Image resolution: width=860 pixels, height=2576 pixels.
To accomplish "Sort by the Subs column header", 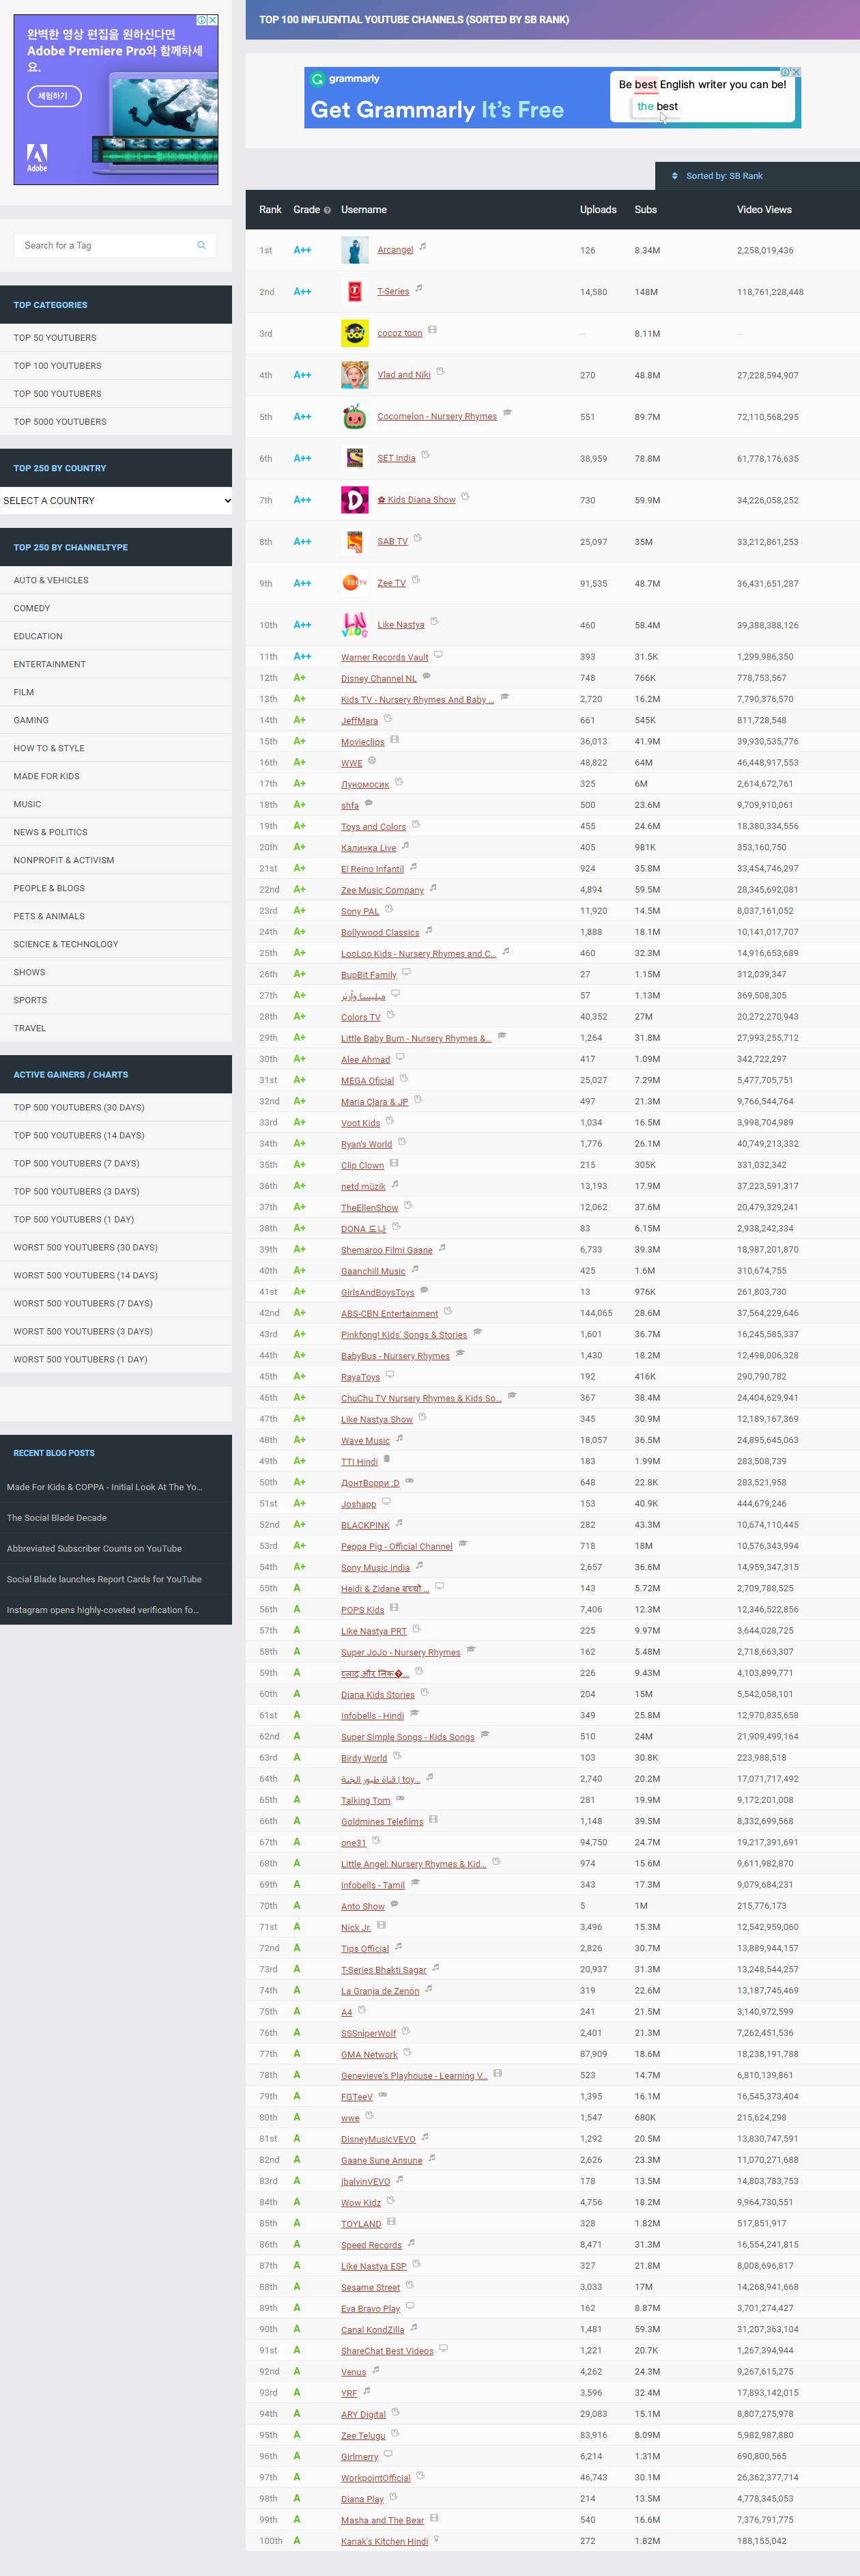I will pyautogui.click(x=646, y=210).
